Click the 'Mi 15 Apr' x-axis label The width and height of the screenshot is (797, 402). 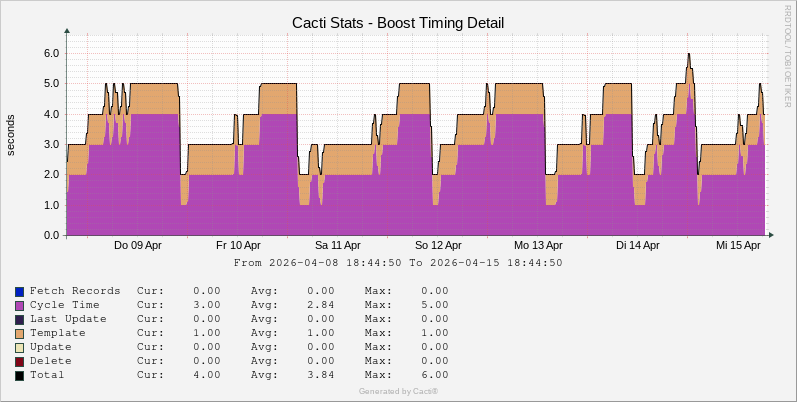(739, 245)
